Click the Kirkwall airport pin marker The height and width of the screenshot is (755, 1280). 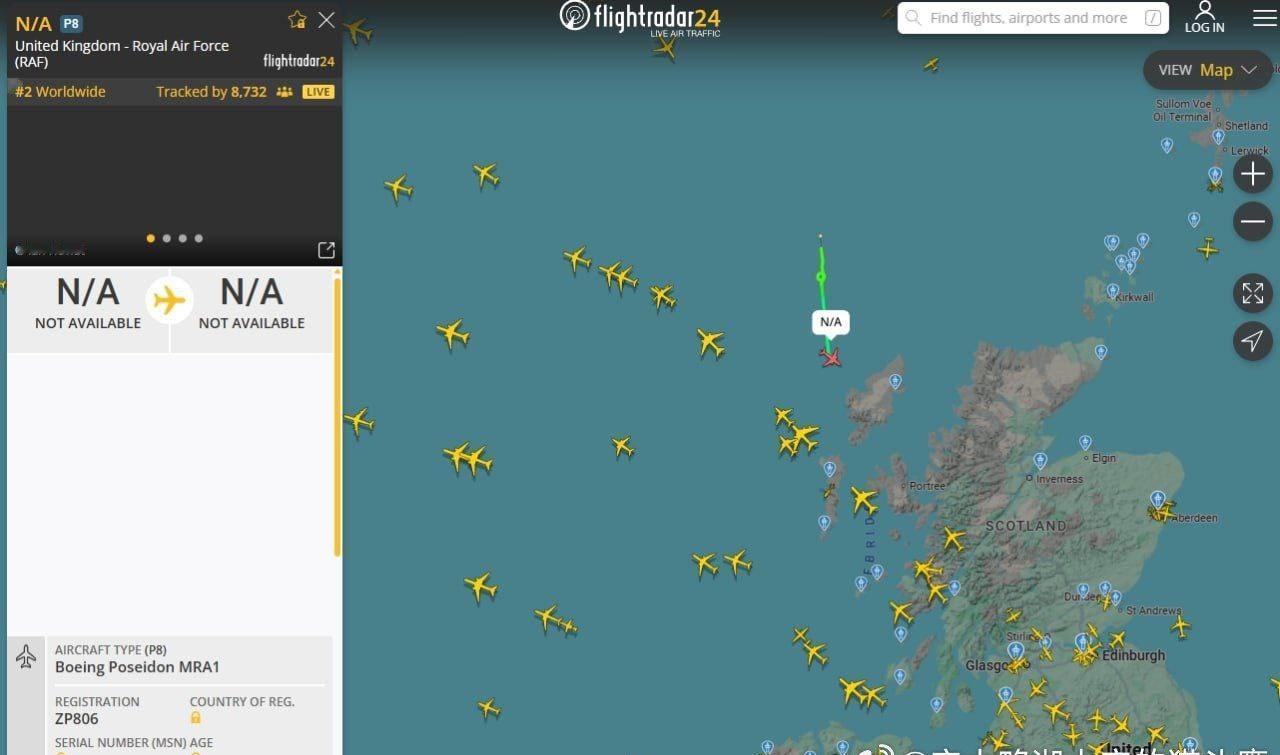1113,290
